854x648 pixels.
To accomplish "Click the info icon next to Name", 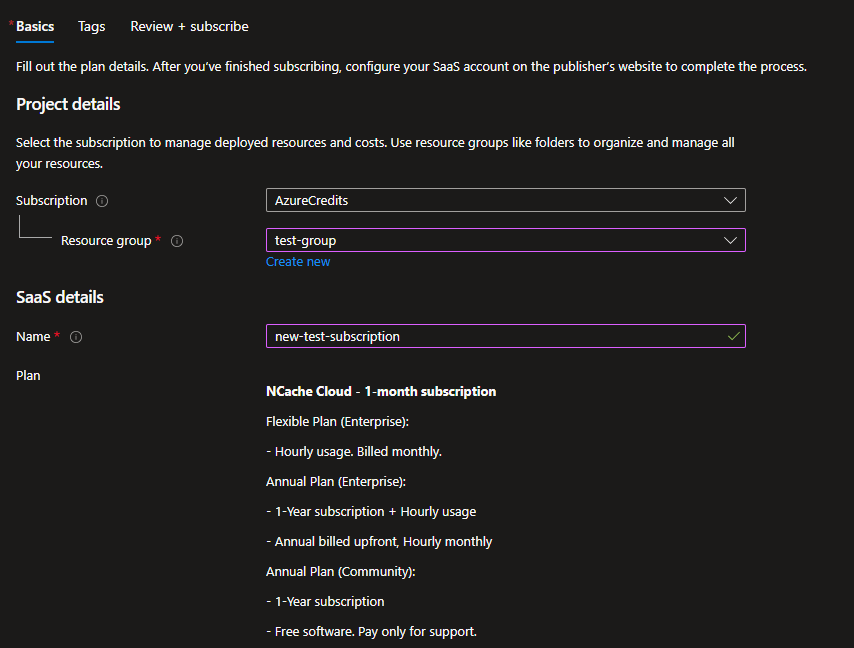I will click(76, 337).
